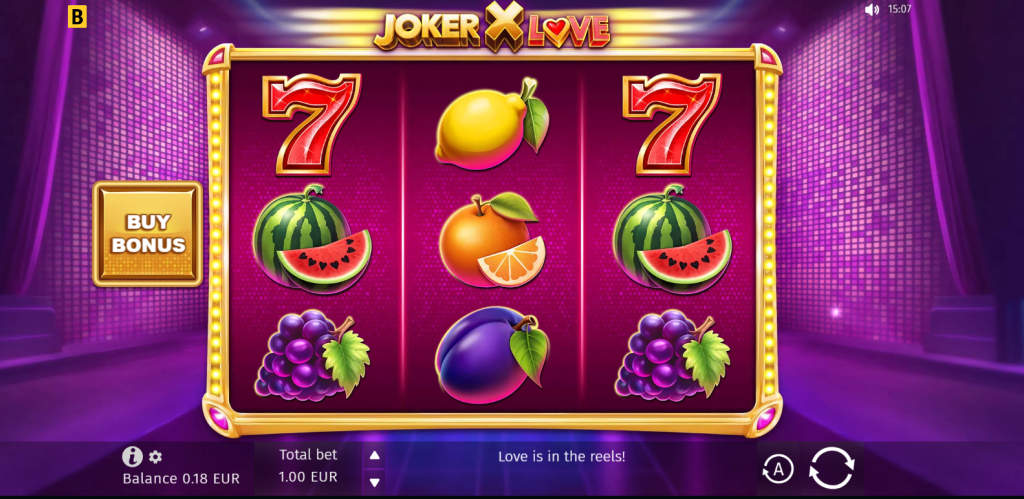Enable autoplay with the A icon

[778, 469]
